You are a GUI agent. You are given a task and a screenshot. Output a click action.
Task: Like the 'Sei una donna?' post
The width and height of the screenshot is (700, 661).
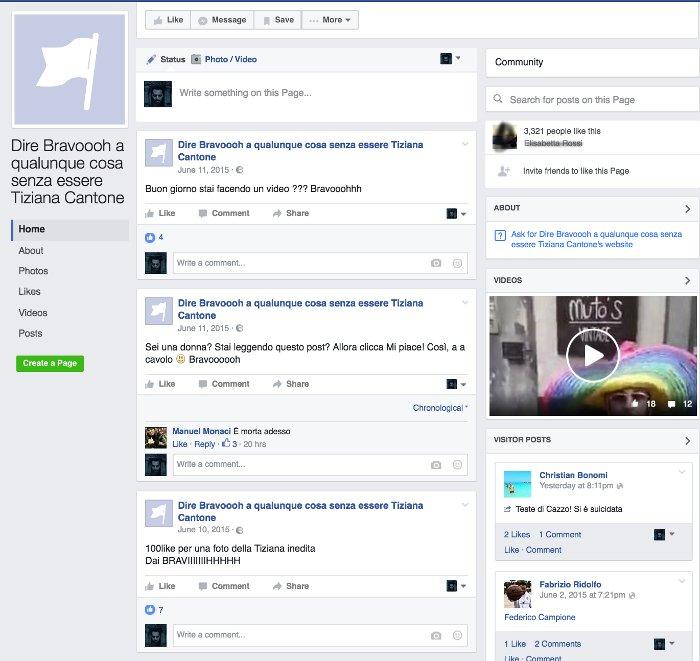(160, 384)
